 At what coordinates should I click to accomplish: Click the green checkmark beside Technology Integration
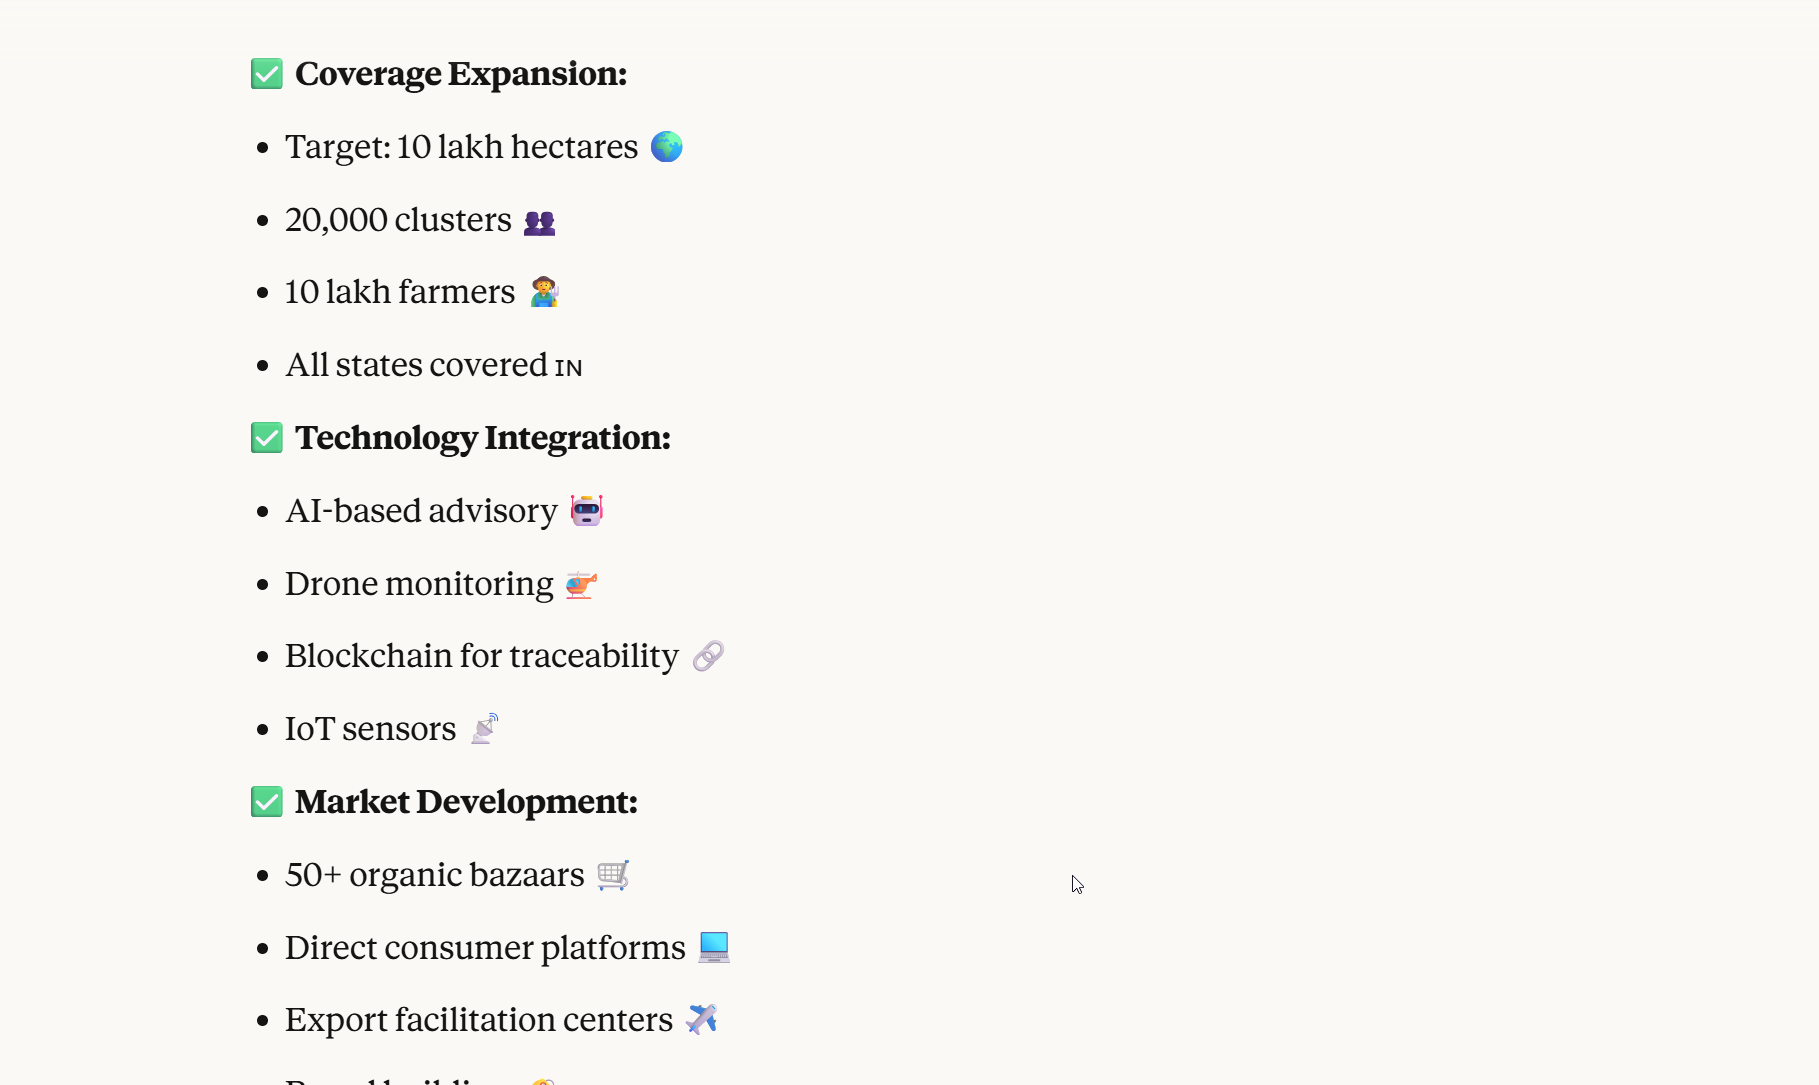[x=267, y=438]
